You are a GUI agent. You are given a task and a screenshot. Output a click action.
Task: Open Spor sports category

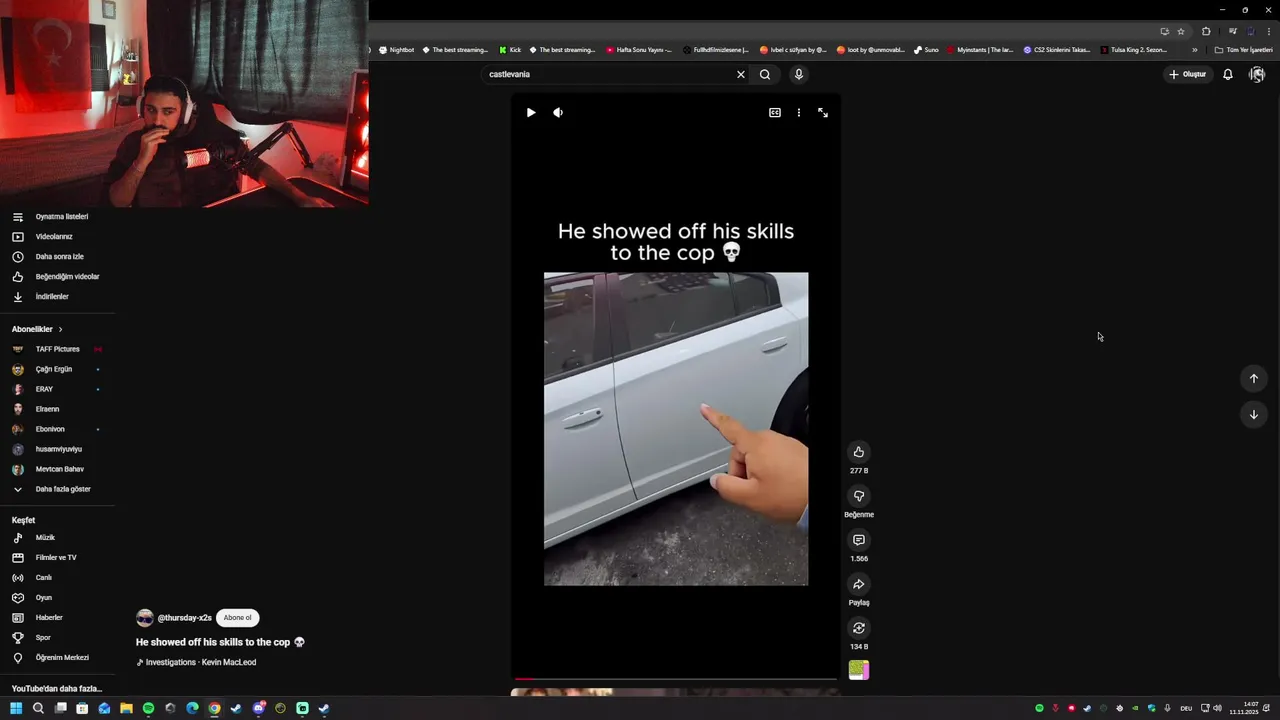pos(57,638)
